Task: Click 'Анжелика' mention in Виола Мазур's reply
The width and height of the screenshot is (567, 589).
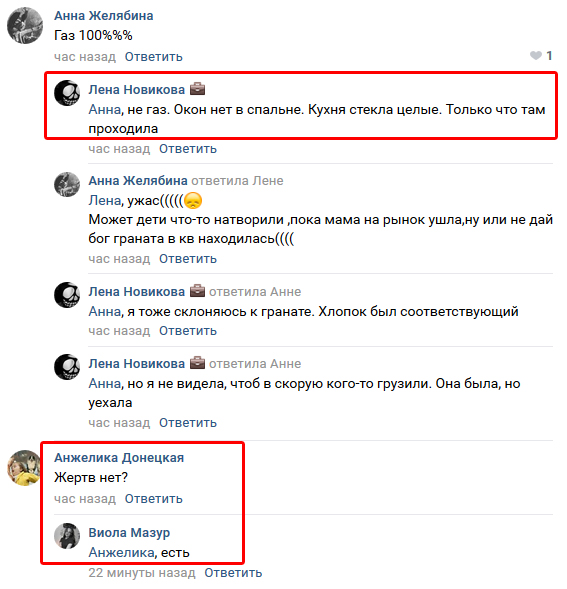Action: point(121,553)
